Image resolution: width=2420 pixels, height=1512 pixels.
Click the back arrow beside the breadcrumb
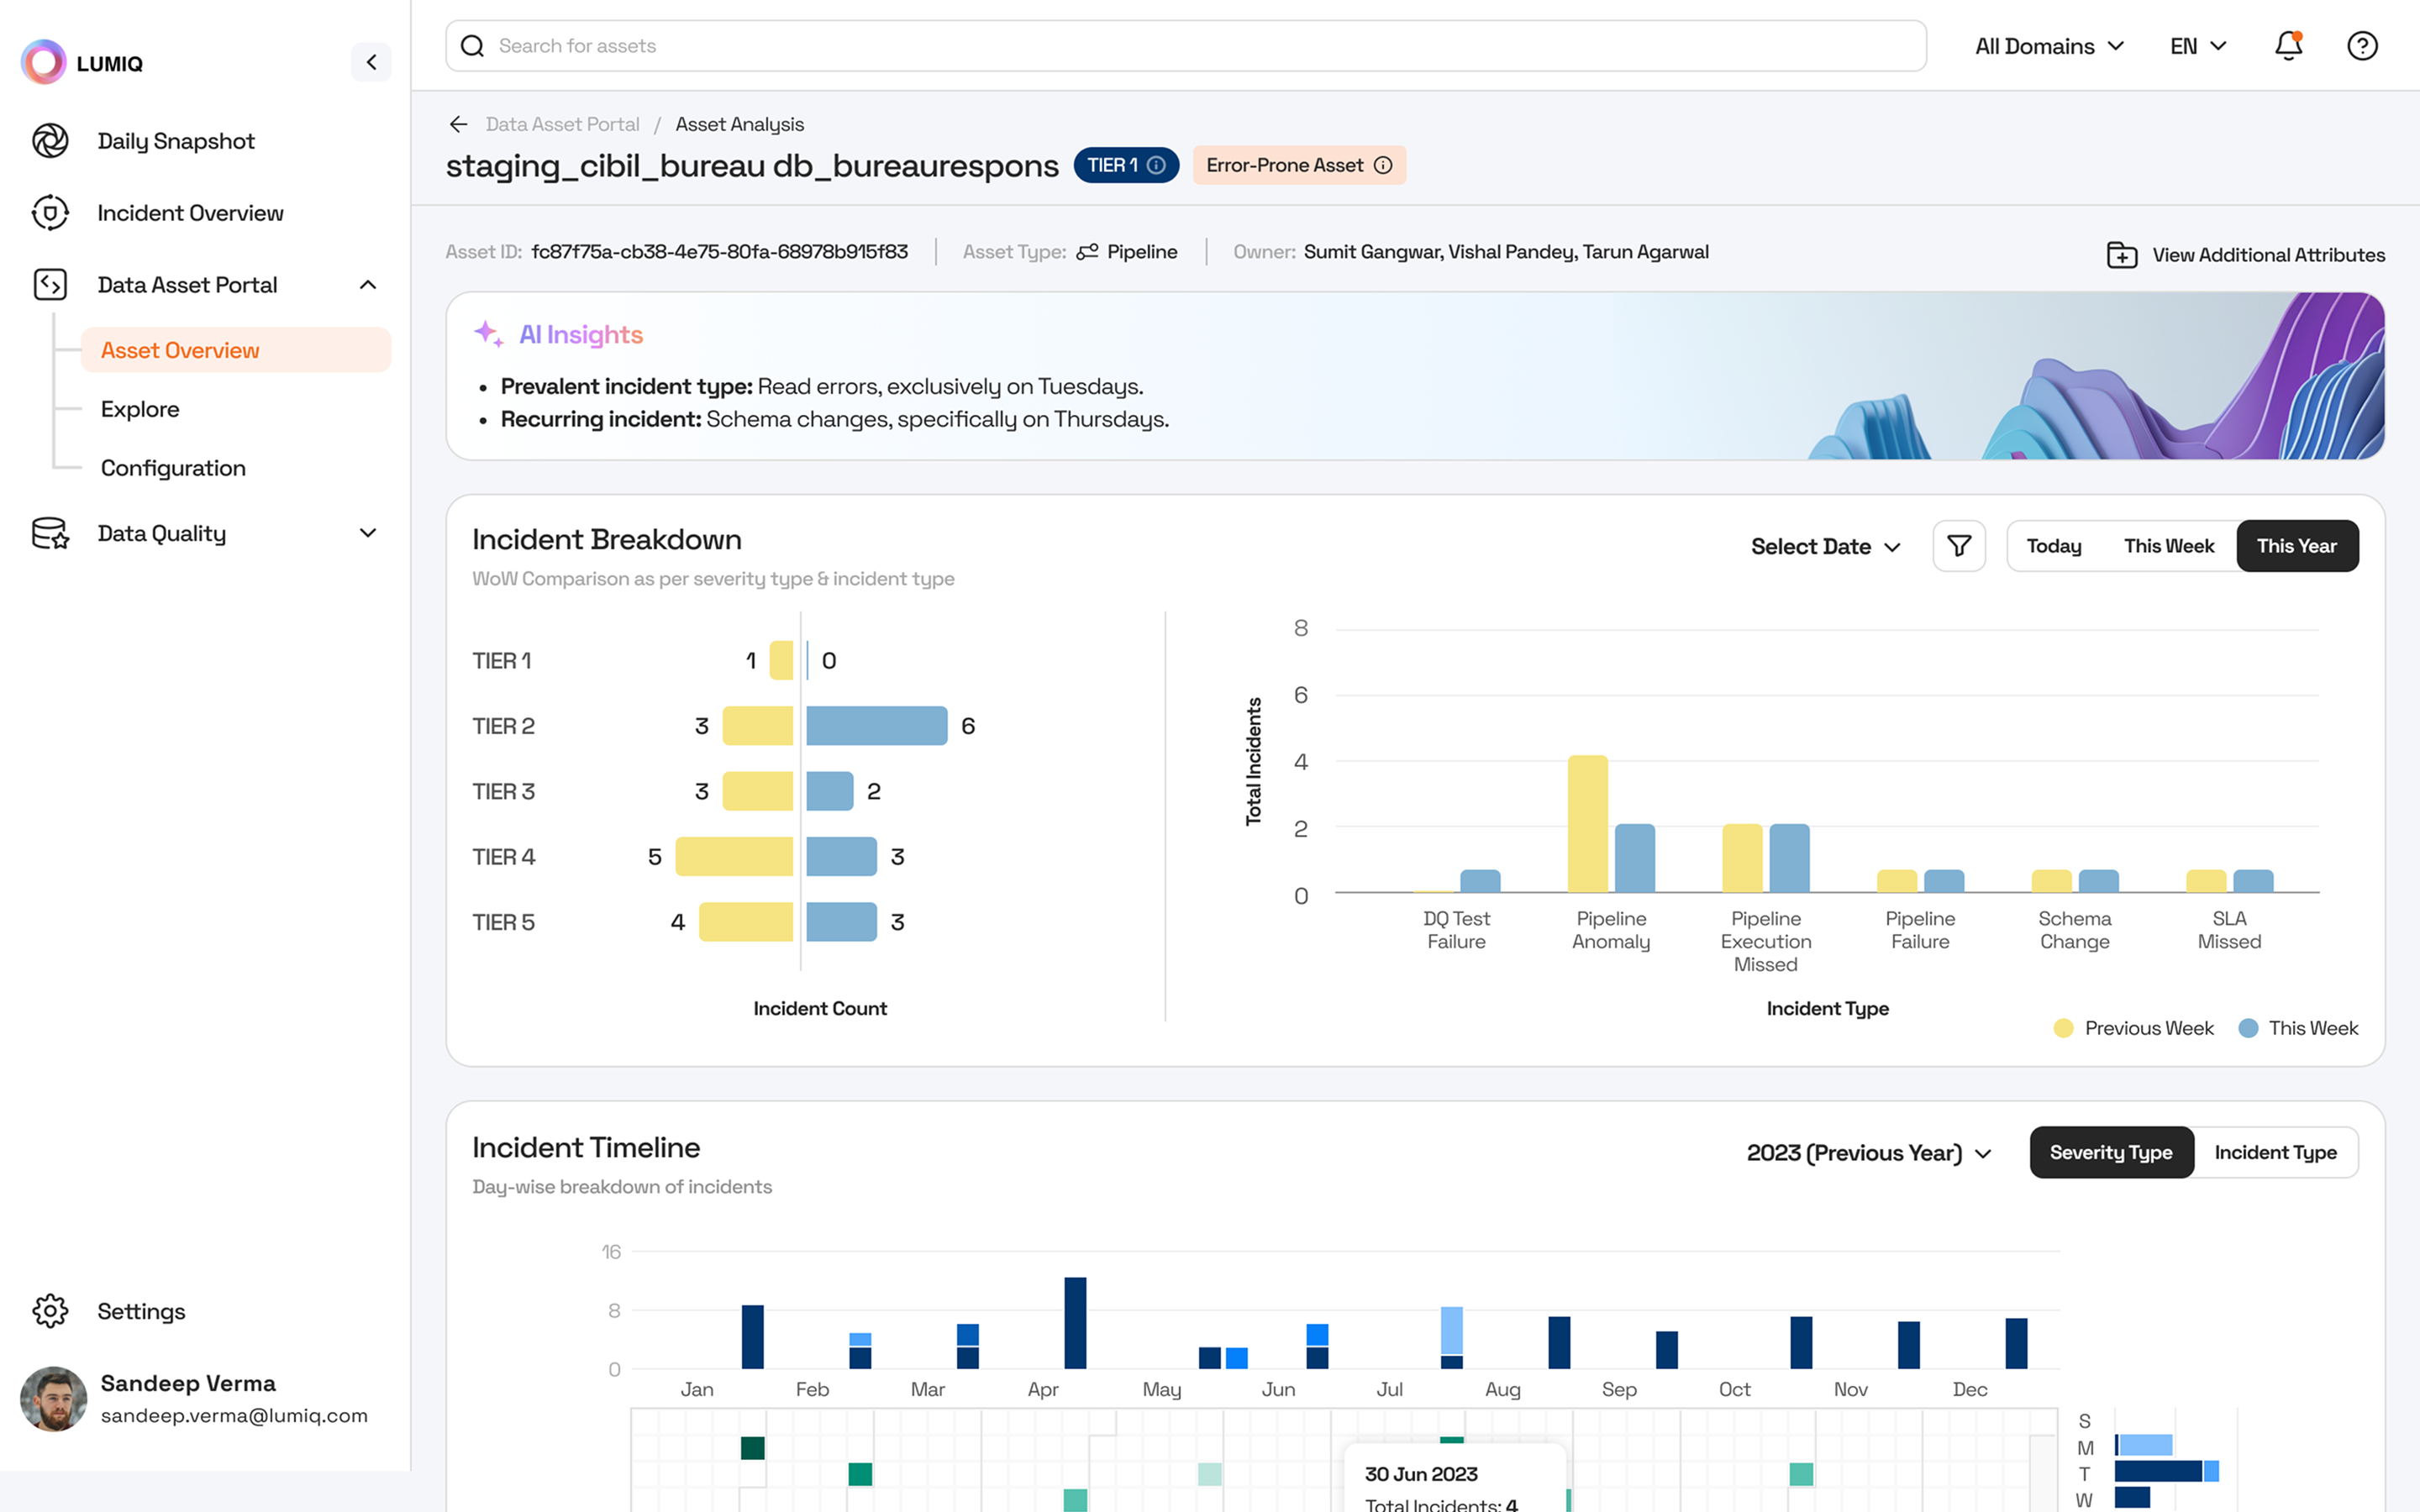tap(458, 124)
